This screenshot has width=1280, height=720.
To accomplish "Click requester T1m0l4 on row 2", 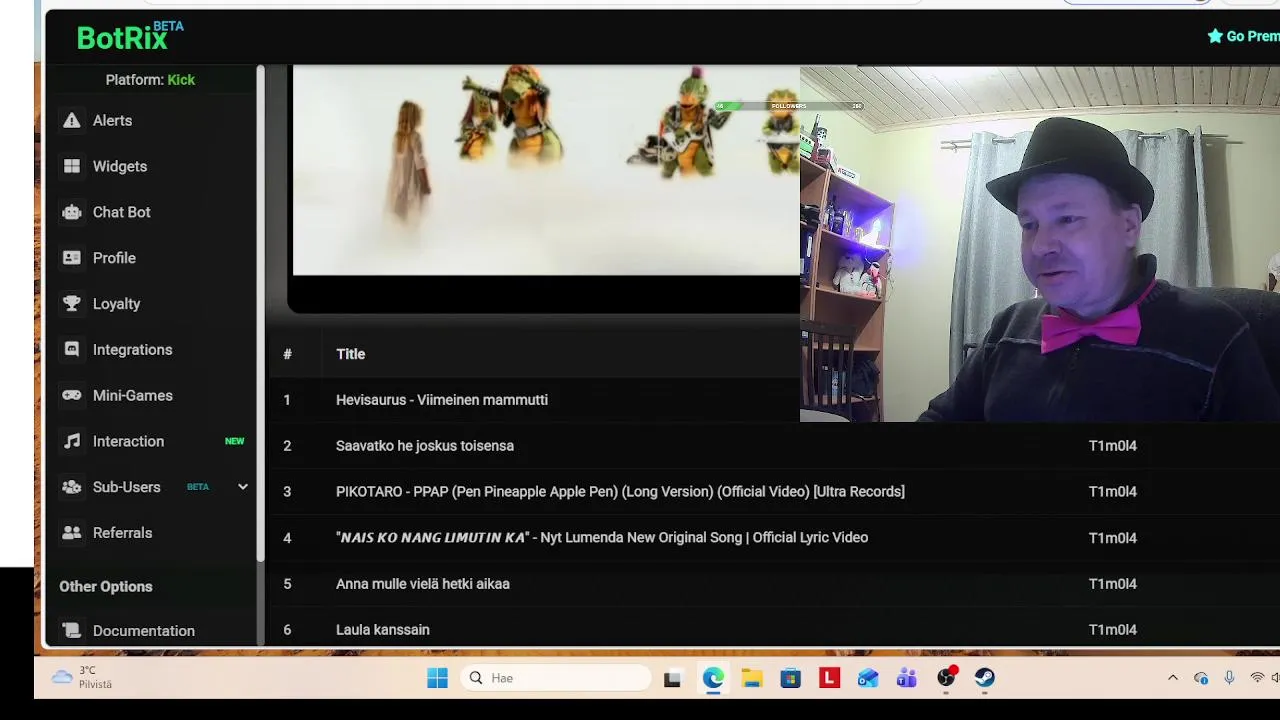I will tap(1112, 446).
